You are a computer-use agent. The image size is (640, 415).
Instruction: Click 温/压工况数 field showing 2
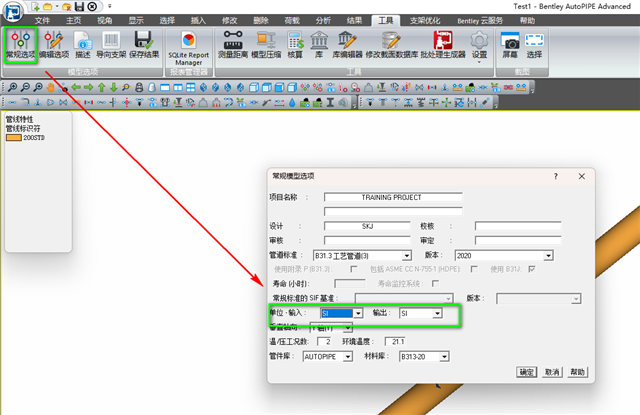(x=324, y=342)
